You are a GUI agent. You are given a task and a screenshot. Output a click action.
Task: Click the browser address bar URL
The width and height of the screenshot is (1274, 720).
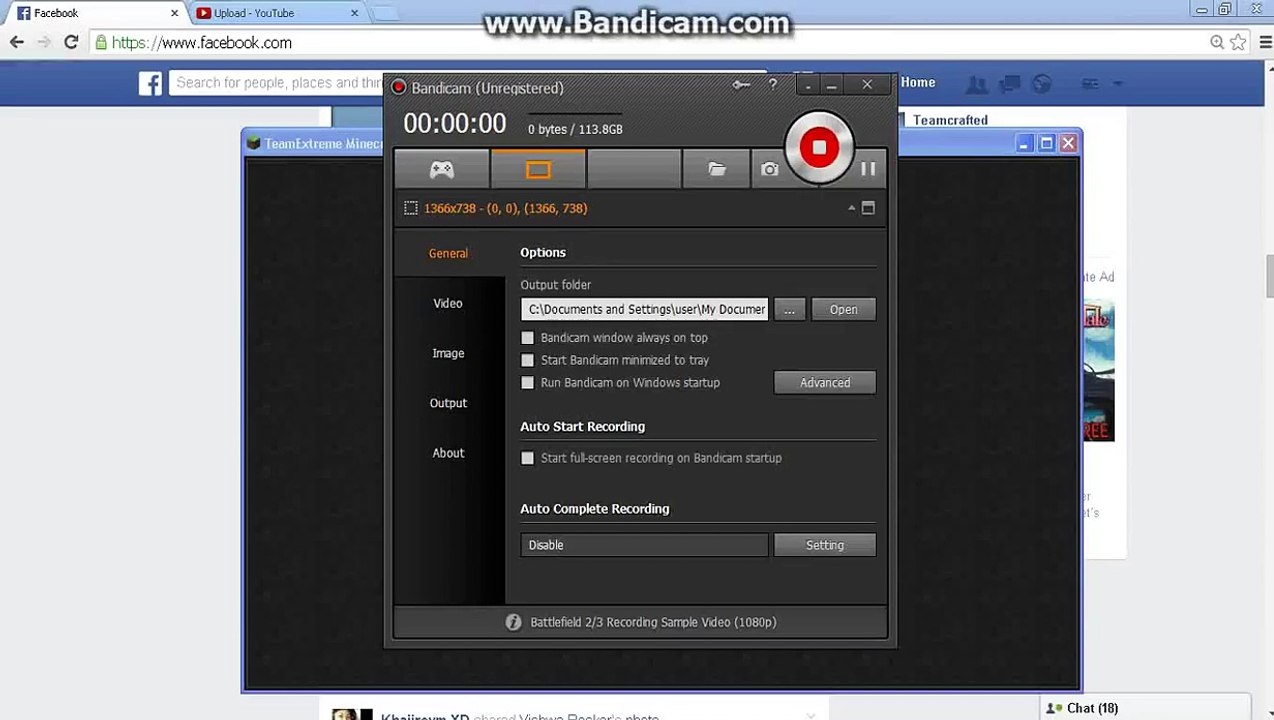coord(202,43)
